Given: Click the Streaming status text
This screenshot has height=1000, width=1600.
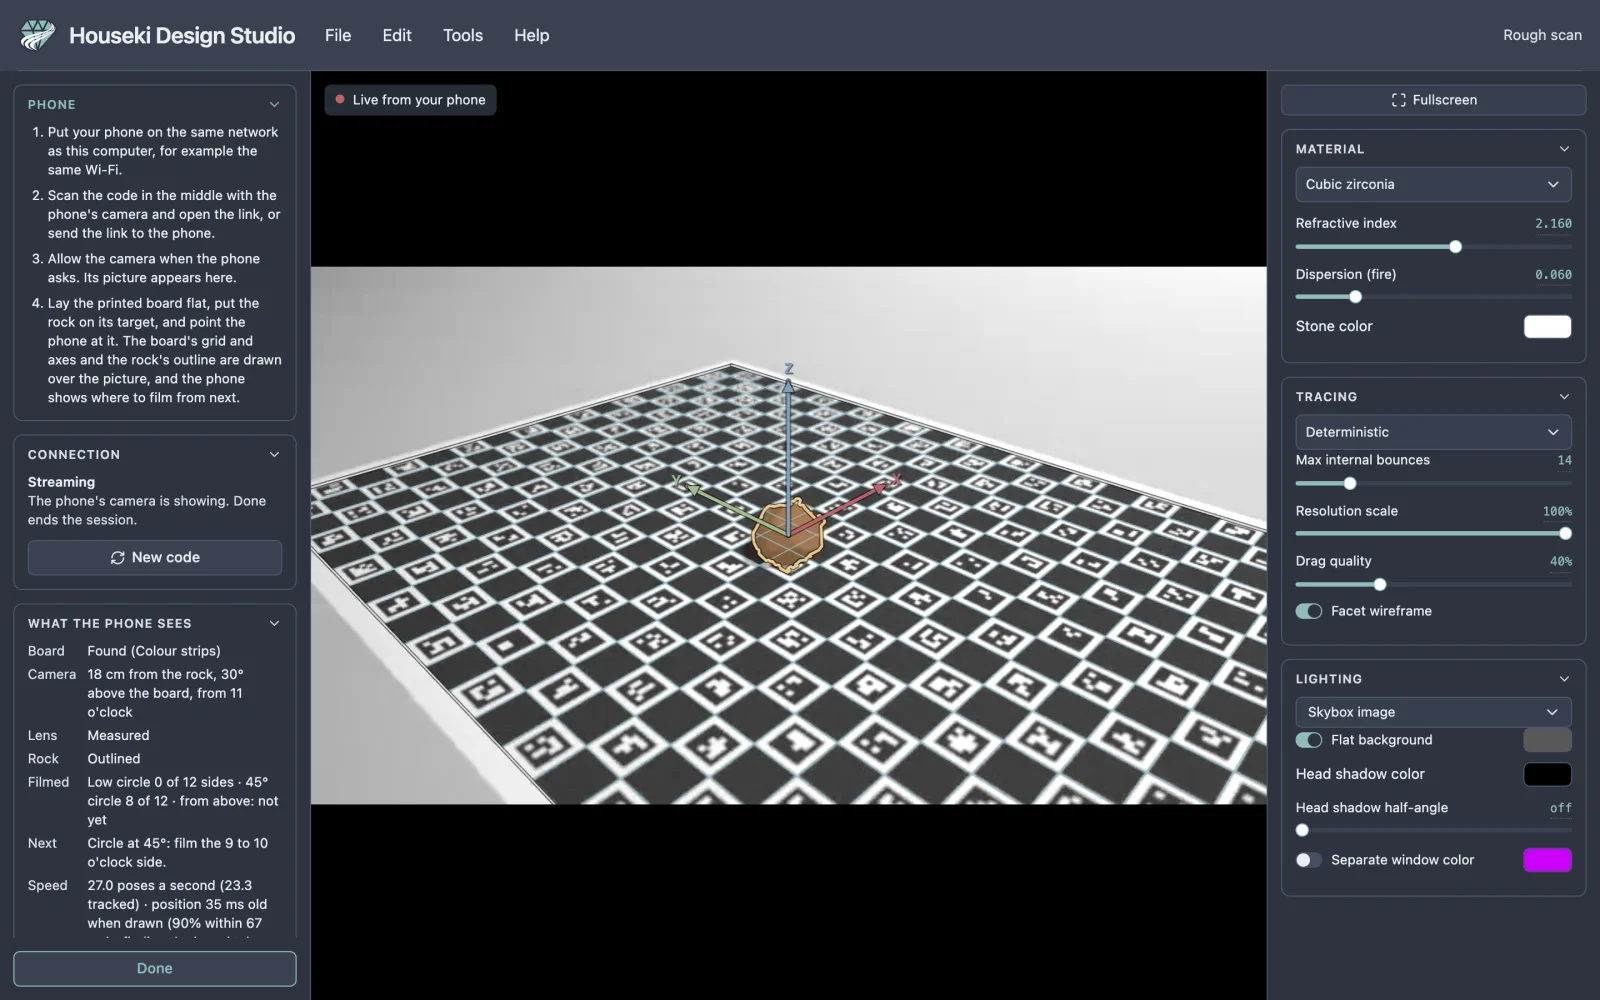Looking at the screenshot, I should point(61,482).
